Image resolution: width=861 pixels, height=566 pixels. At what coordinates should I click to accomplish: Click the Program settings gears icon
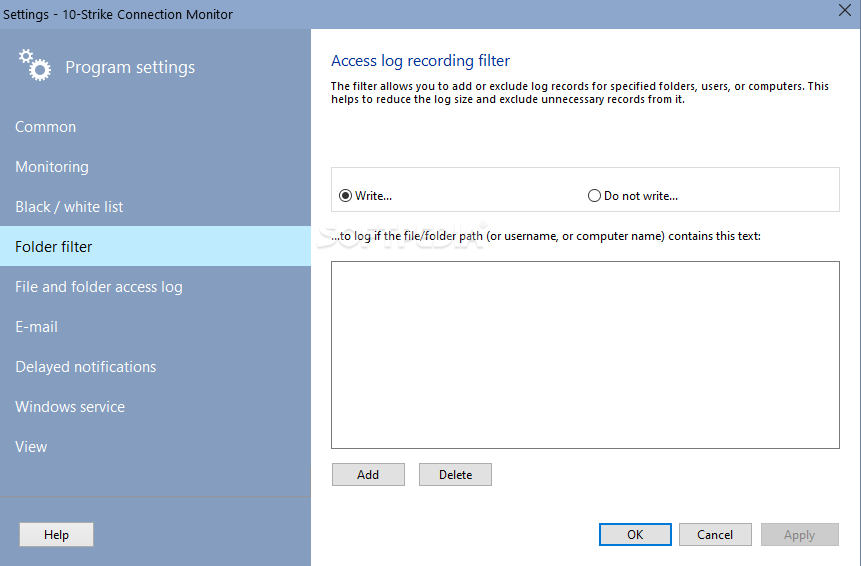(35, 65)
